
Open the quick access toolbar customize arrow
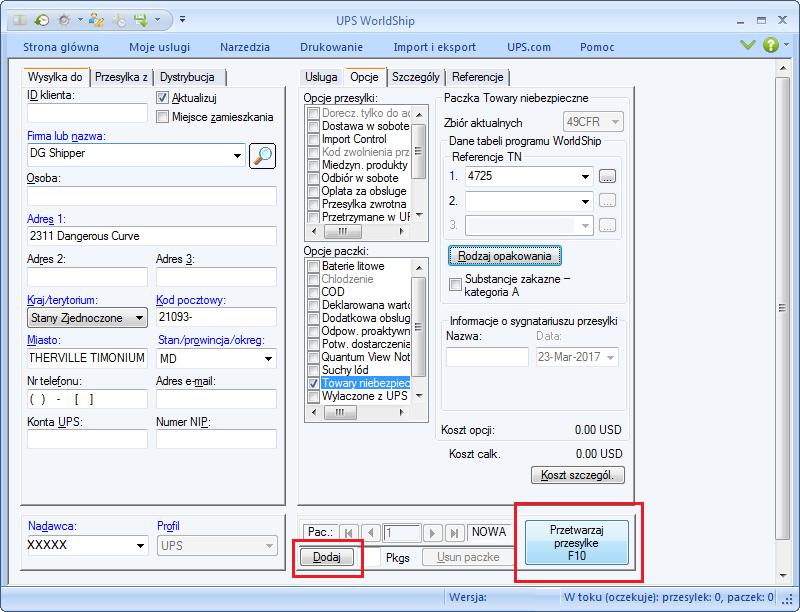click(x=182, y=20)
